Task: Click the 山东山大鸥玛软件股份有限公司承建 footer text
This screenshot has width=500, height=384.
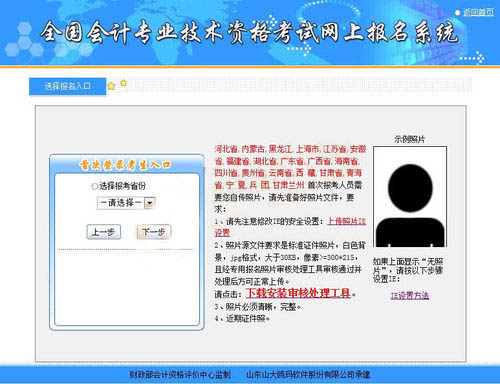Action: click(308, 375)
